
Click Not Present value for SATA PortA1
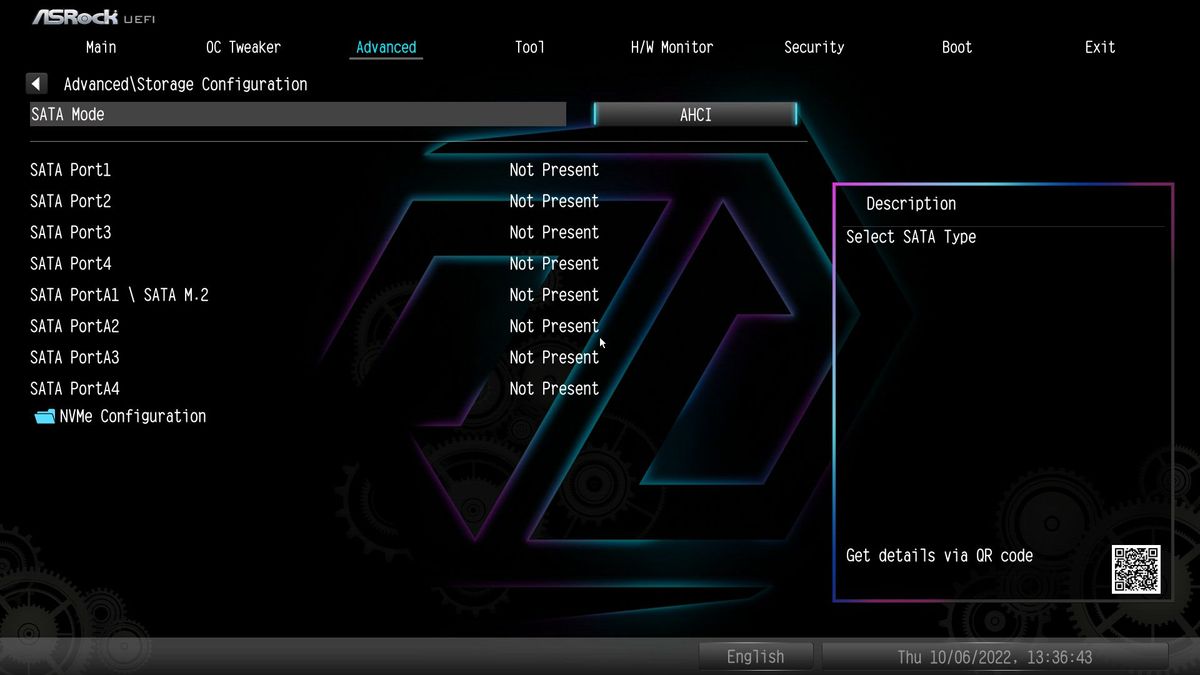click(554, 295)
